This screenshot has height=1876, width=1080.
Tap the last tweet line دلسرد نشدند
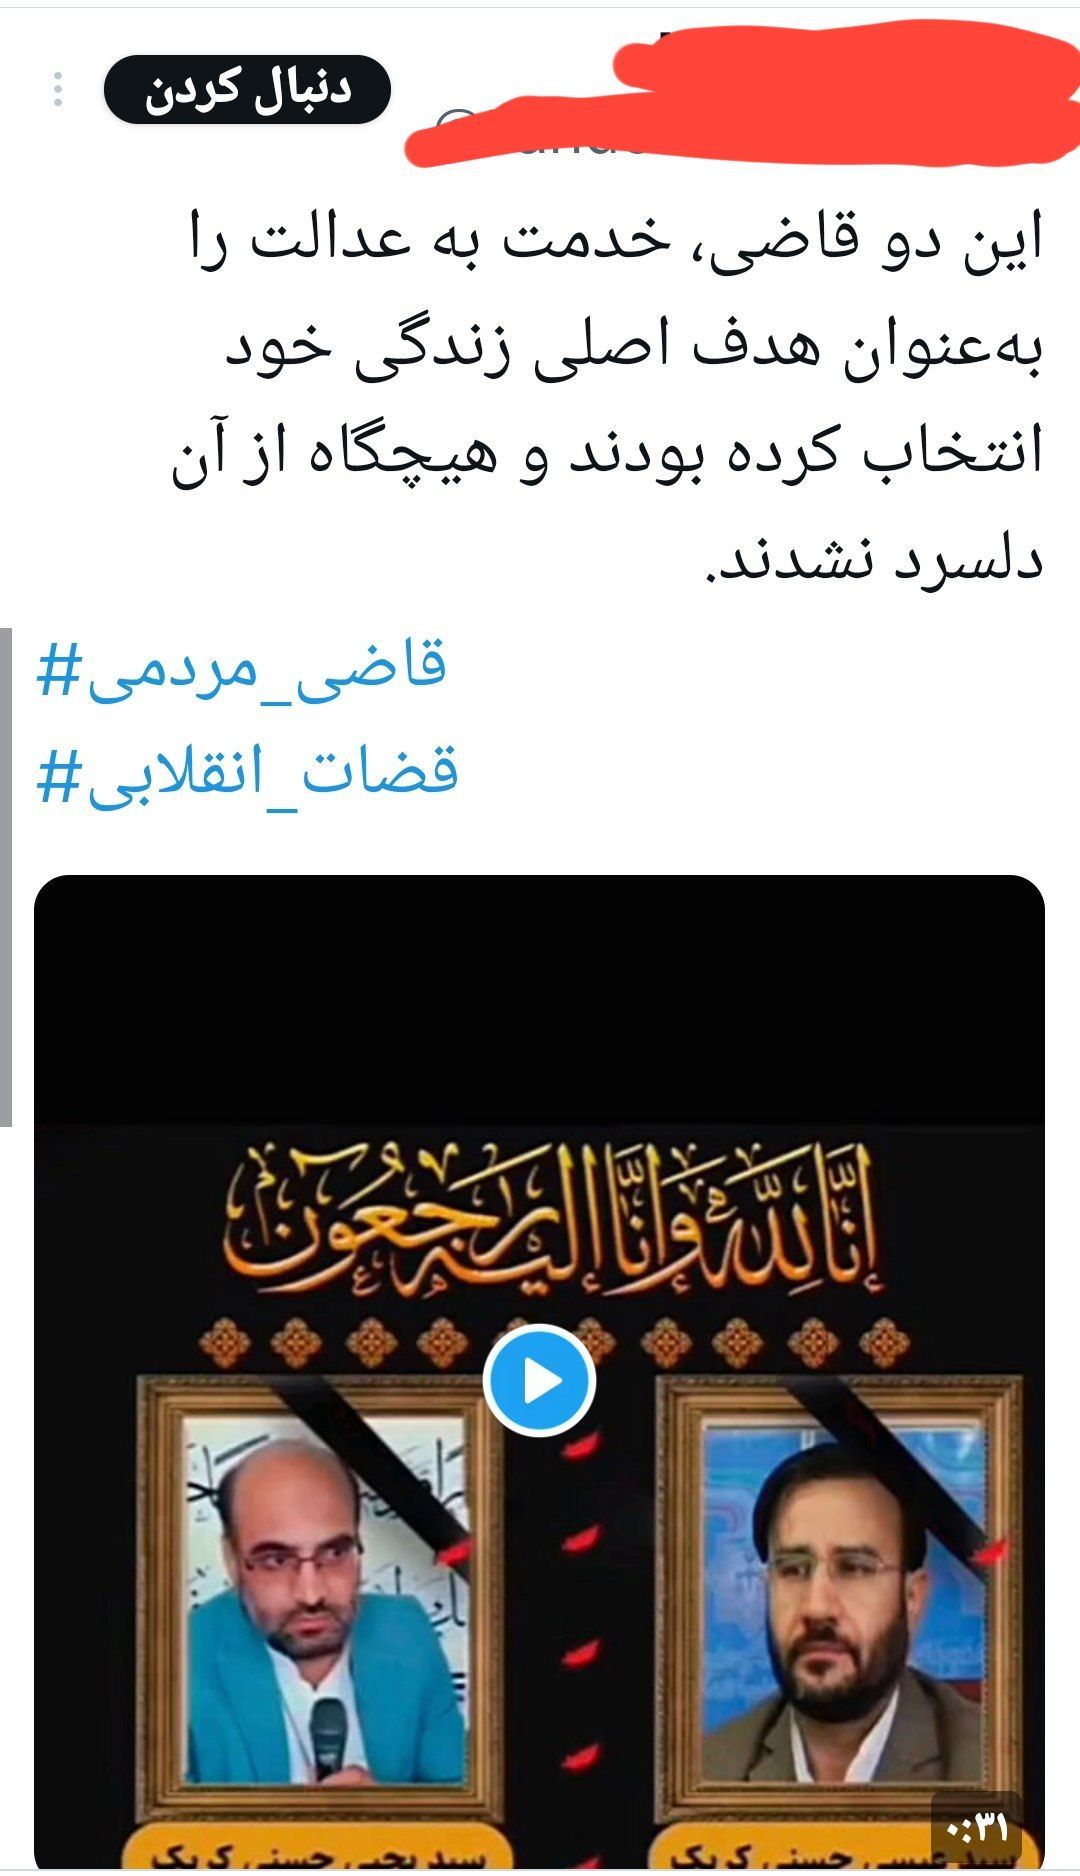click(876, 560)
